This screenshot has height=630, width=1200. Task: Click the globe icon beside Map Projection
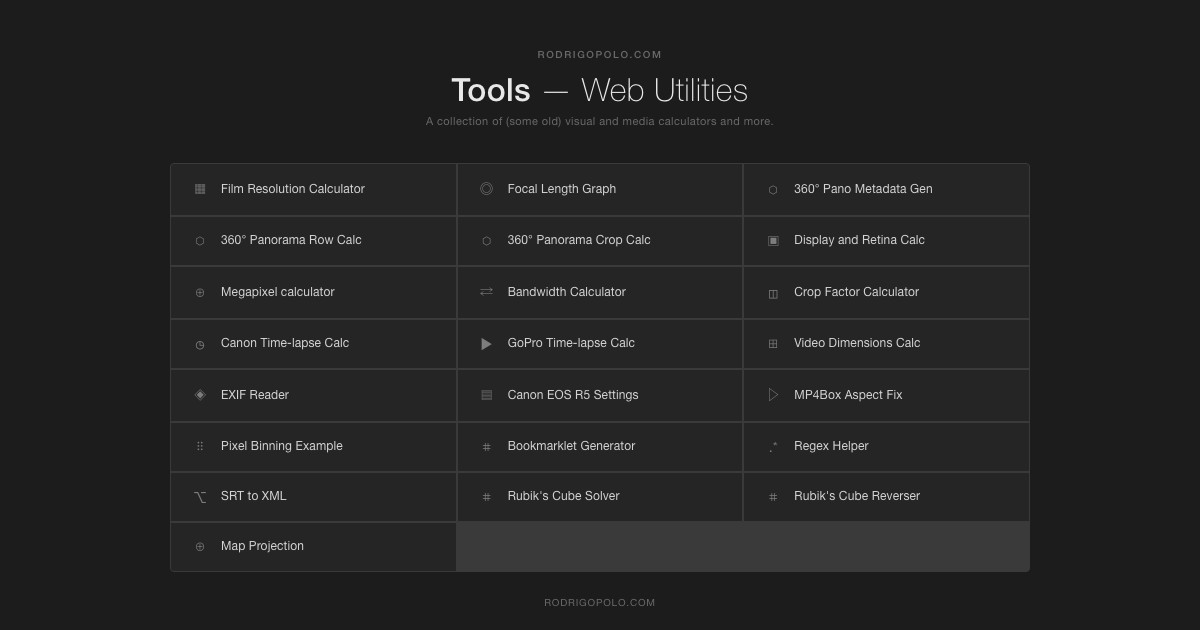(x=200, y=547)
